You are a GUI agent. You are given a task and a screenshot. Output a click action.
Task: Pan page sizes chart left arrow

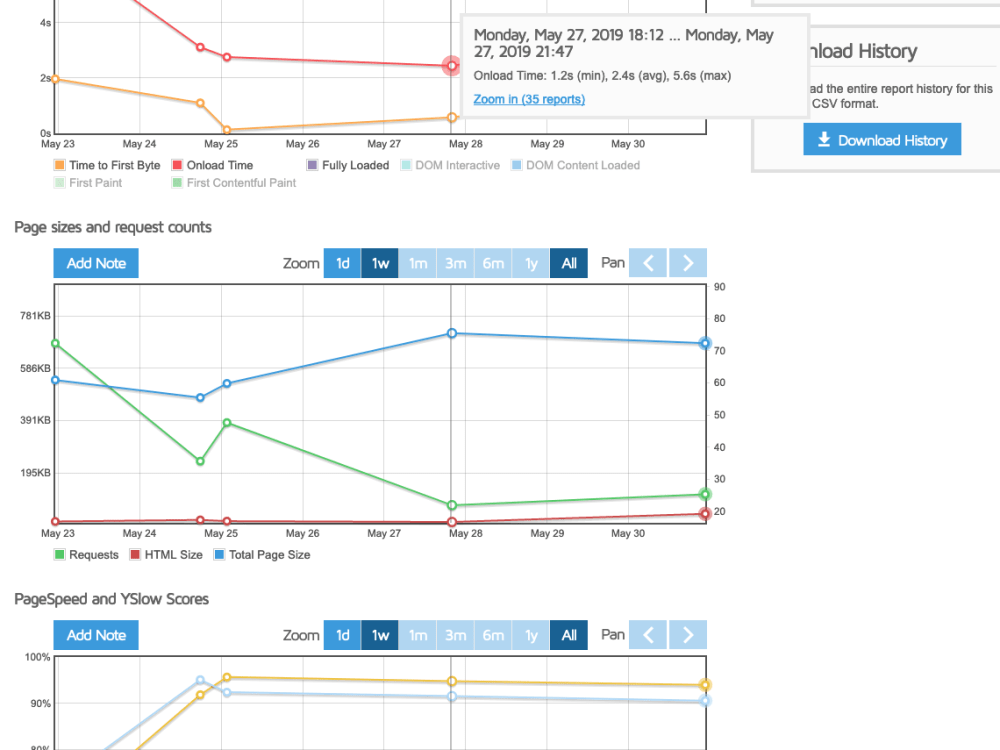(x=648, y=263)
